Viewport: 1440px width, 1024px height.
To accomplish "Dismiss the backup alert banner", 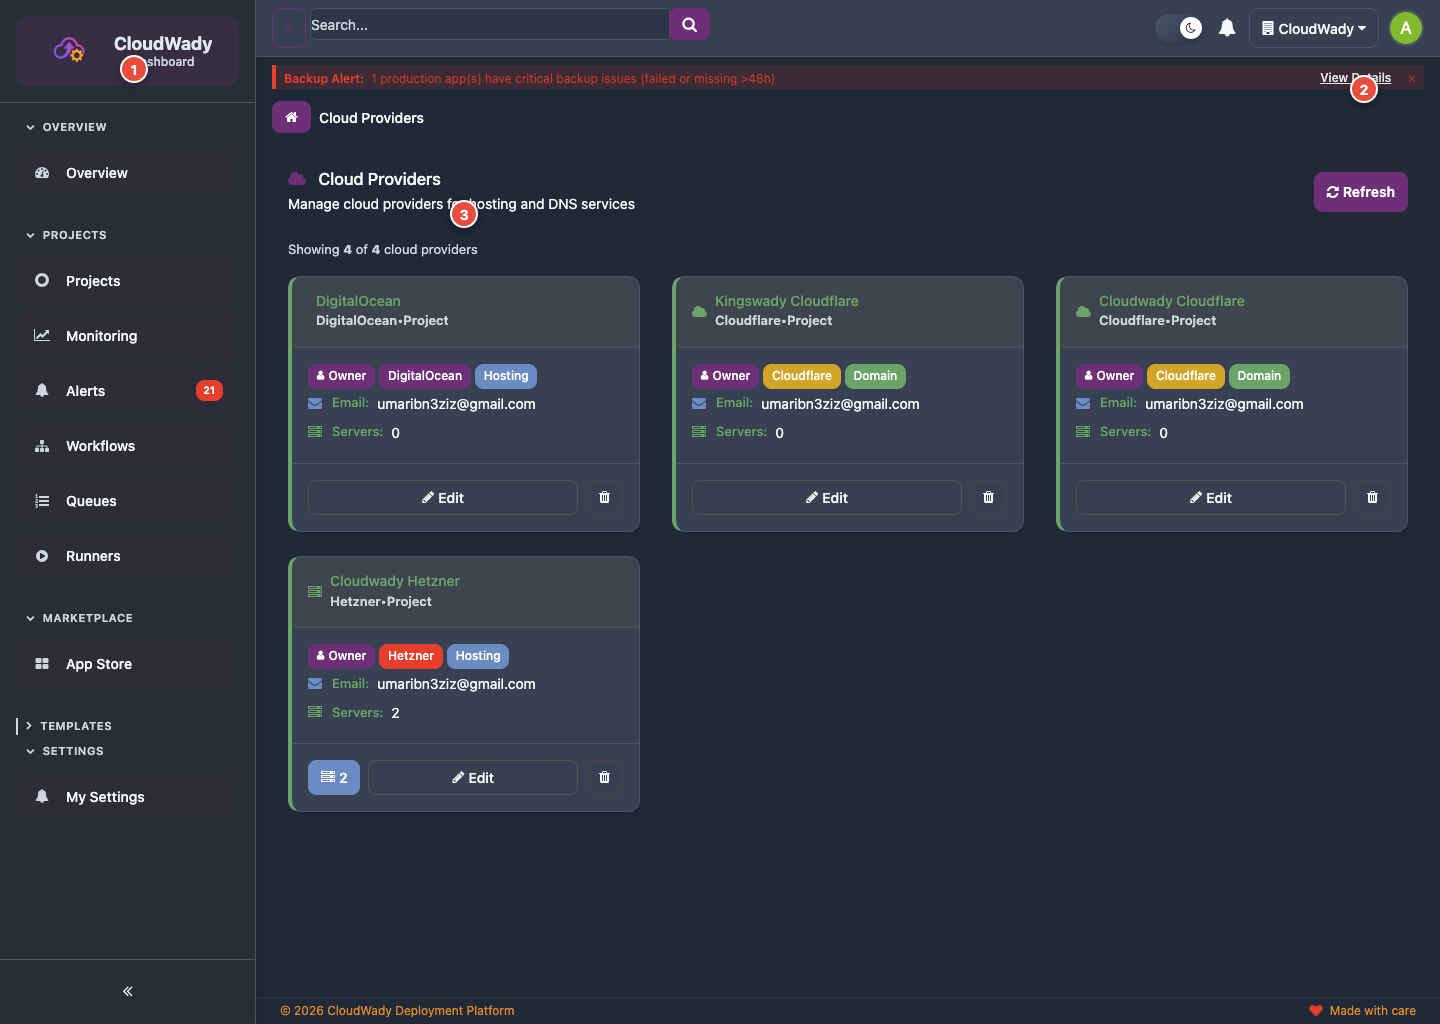I will tap(1411, 79).
